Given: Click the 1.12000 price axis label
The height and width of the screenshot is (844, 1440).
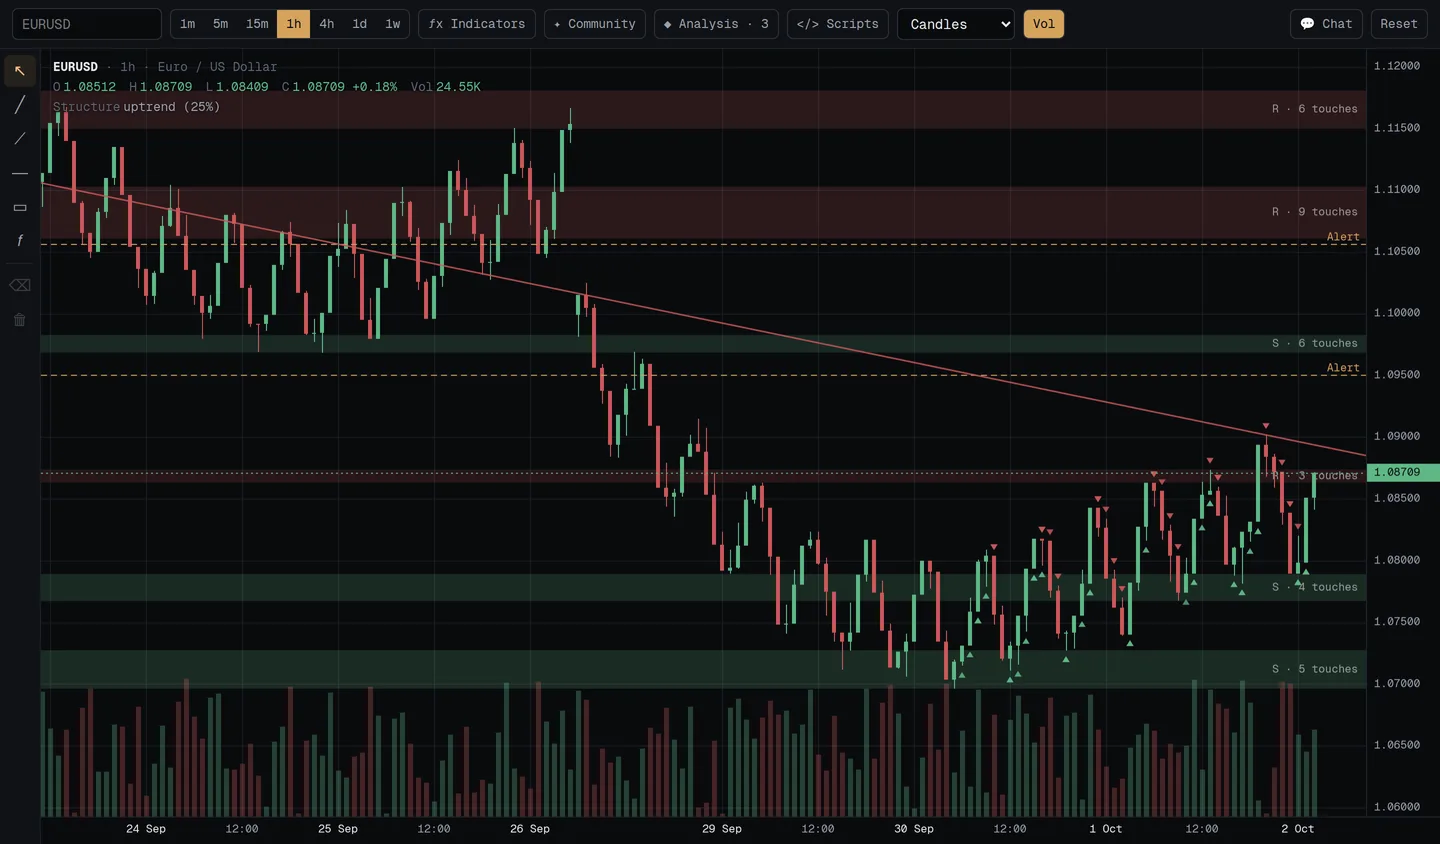Looking at the screenshot, I should point(1397,66).
